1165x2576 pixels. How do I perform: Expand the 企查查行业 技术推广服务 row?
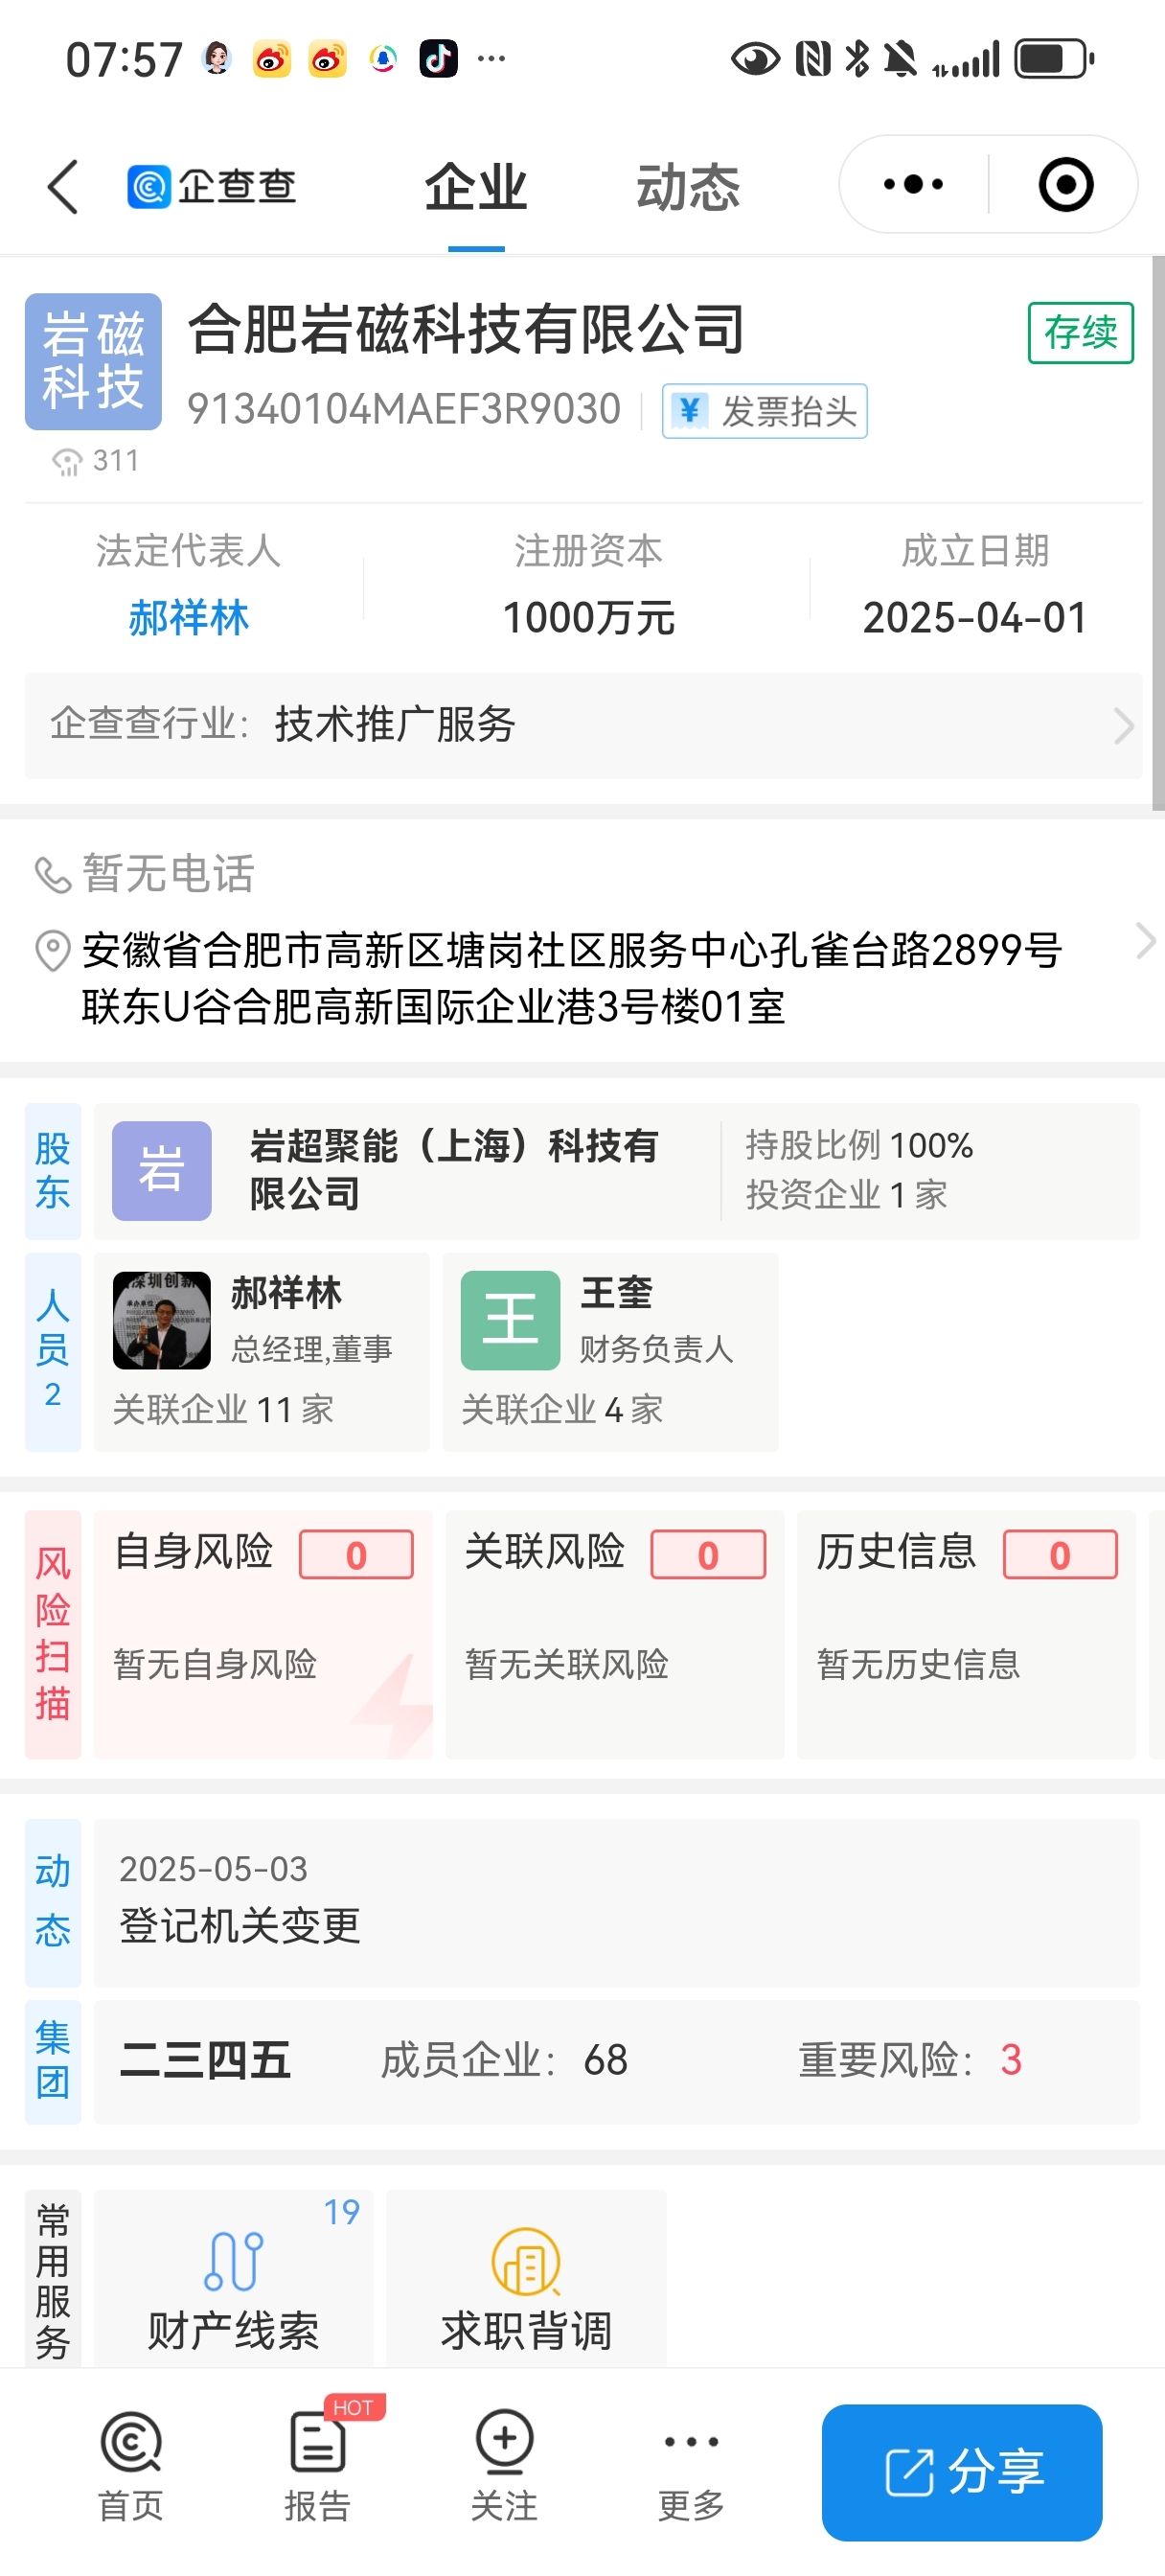coord(583,725)
